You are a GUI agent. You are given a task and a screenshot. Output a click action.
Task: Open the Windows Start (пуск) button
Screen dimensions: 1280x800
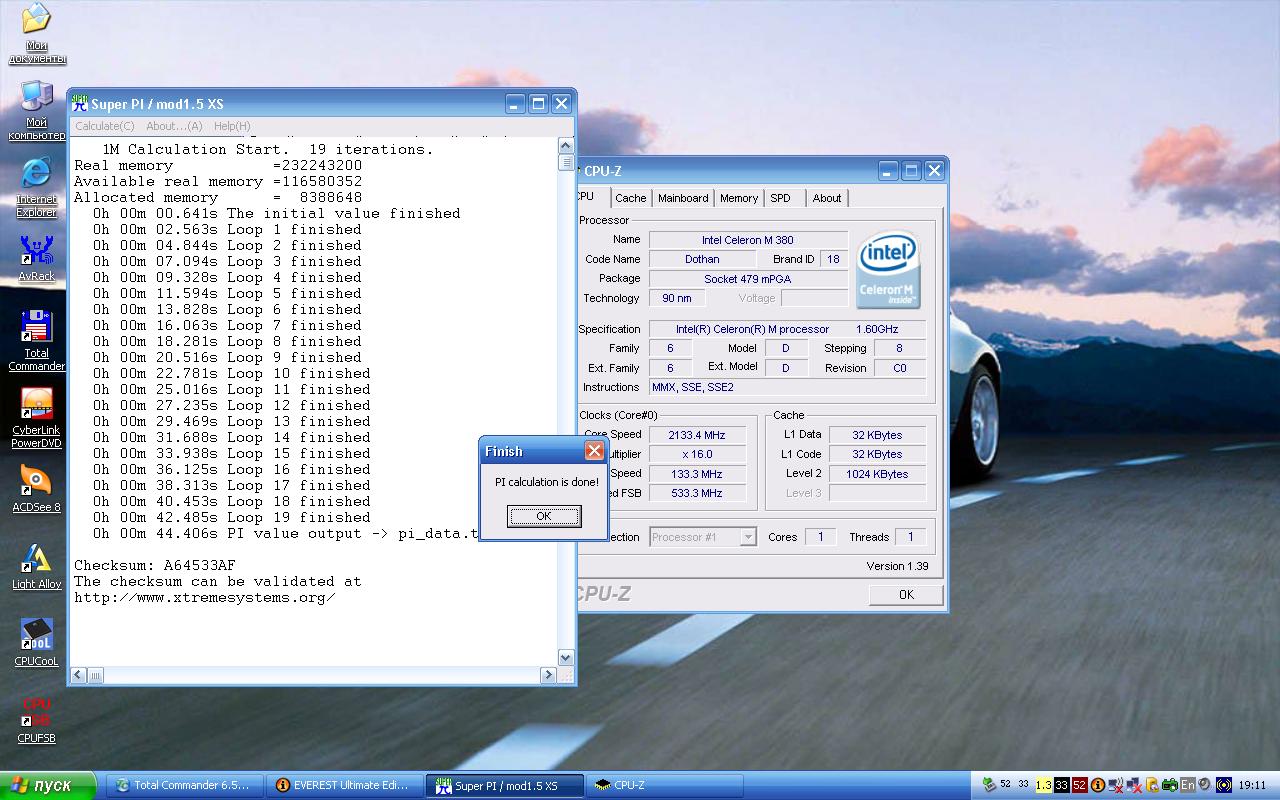pyautogui.click(x=48, y=785)
